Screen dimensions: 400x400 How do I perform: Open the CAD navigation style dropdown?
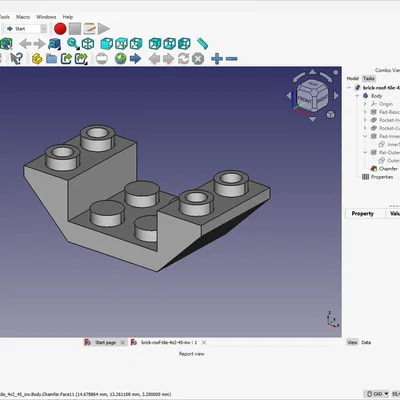(377, 394)
